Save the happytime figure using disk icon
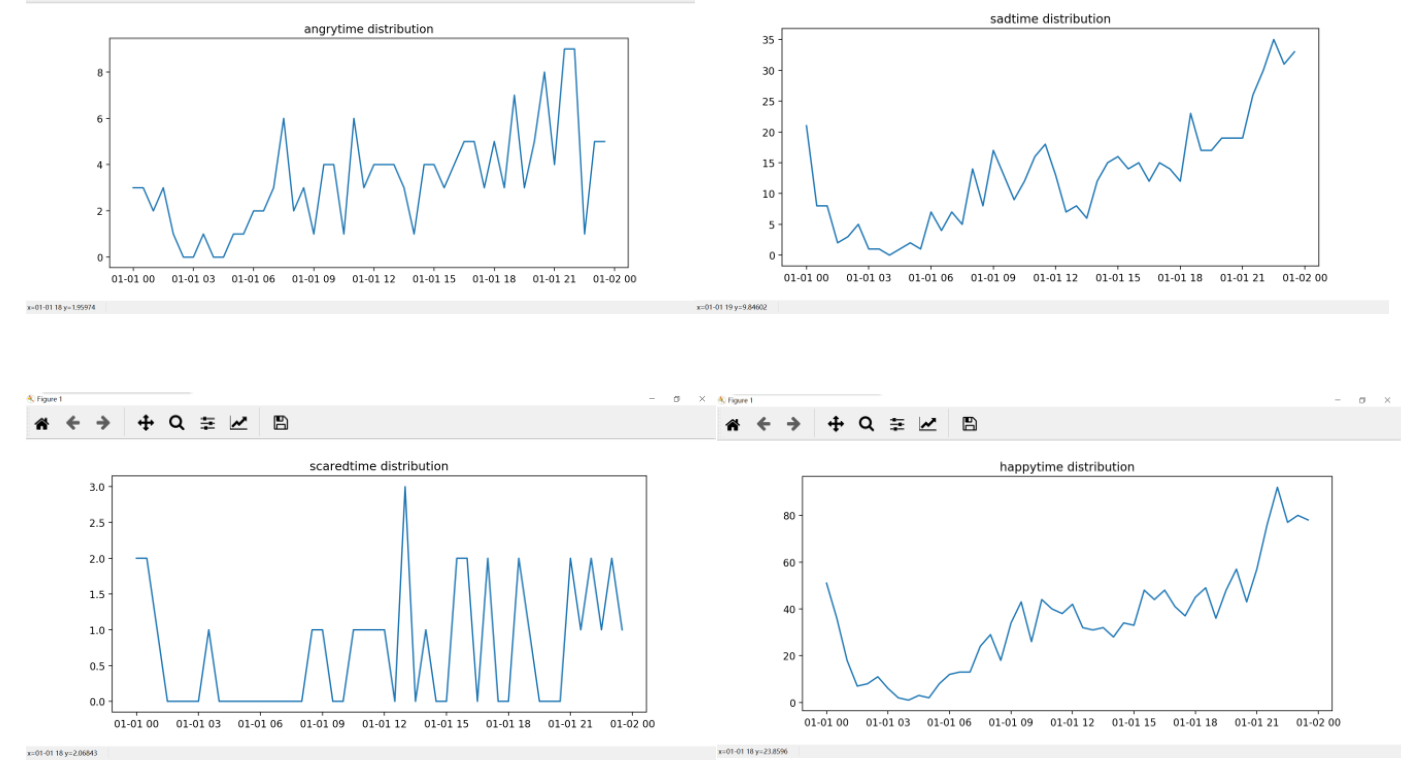 point(969,424)
